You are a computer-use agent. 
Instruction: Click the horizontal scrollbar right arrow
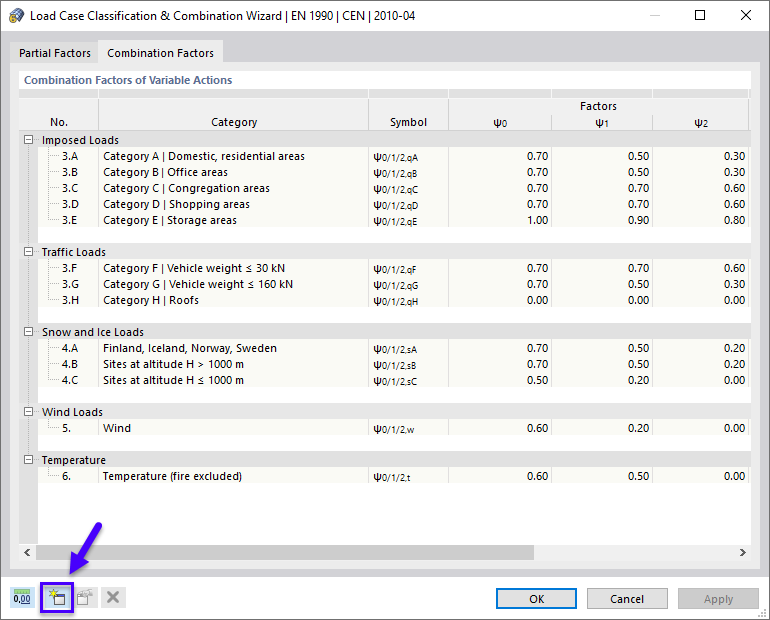pyautogui.click(x=742, y=553)
